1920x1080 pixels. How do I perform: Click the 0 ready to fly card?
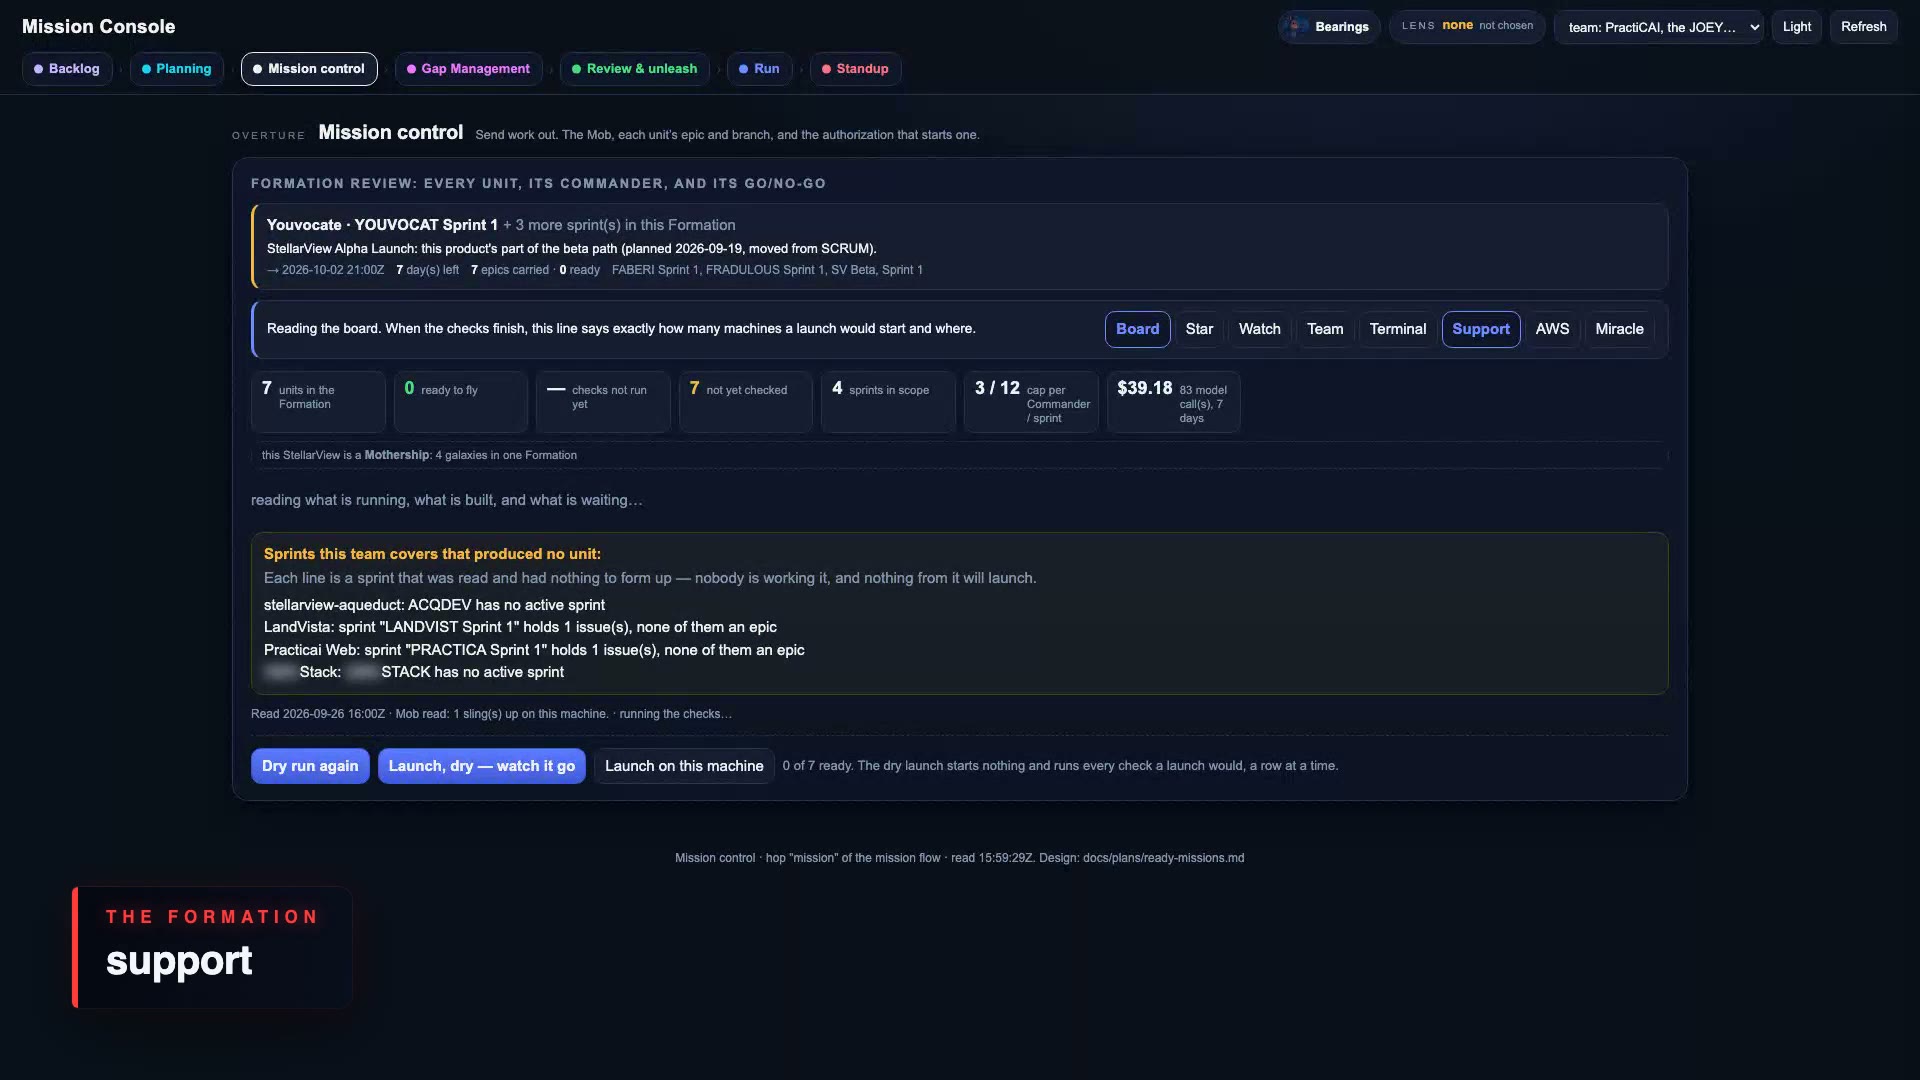point(460,402)
